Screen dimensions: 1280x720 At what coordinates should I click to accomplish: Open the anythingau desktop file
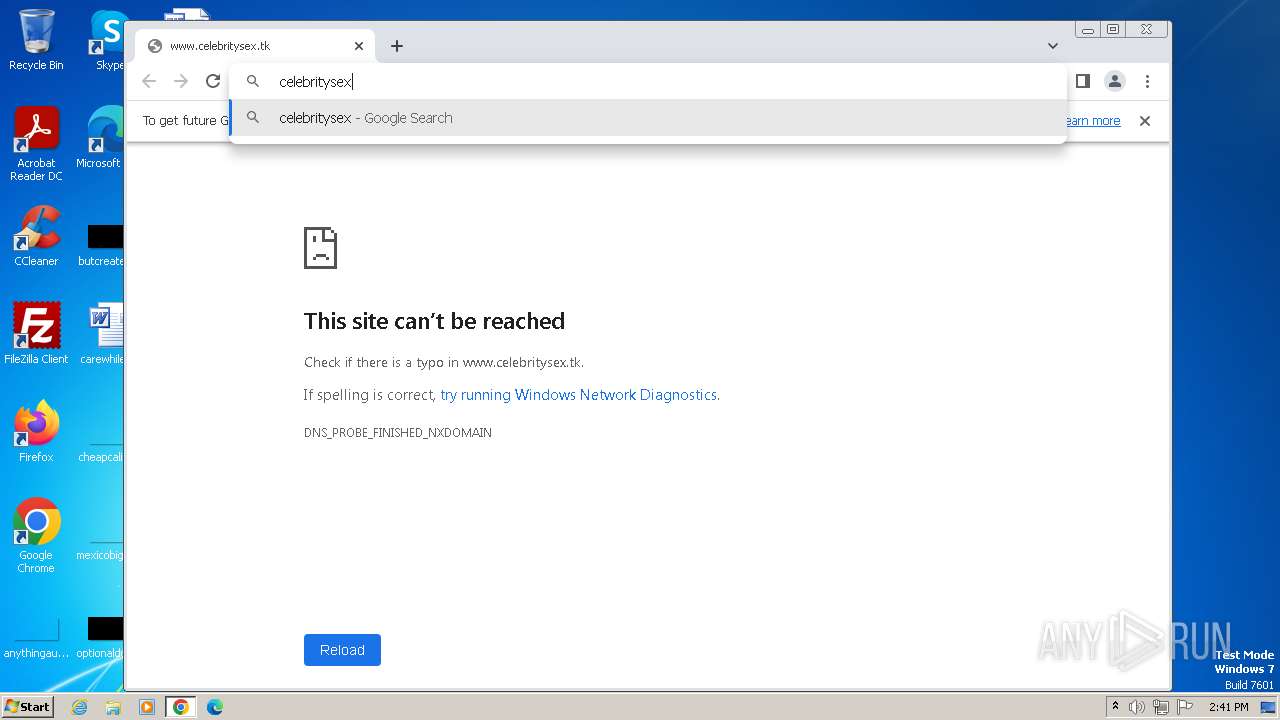tap(36, 640)
